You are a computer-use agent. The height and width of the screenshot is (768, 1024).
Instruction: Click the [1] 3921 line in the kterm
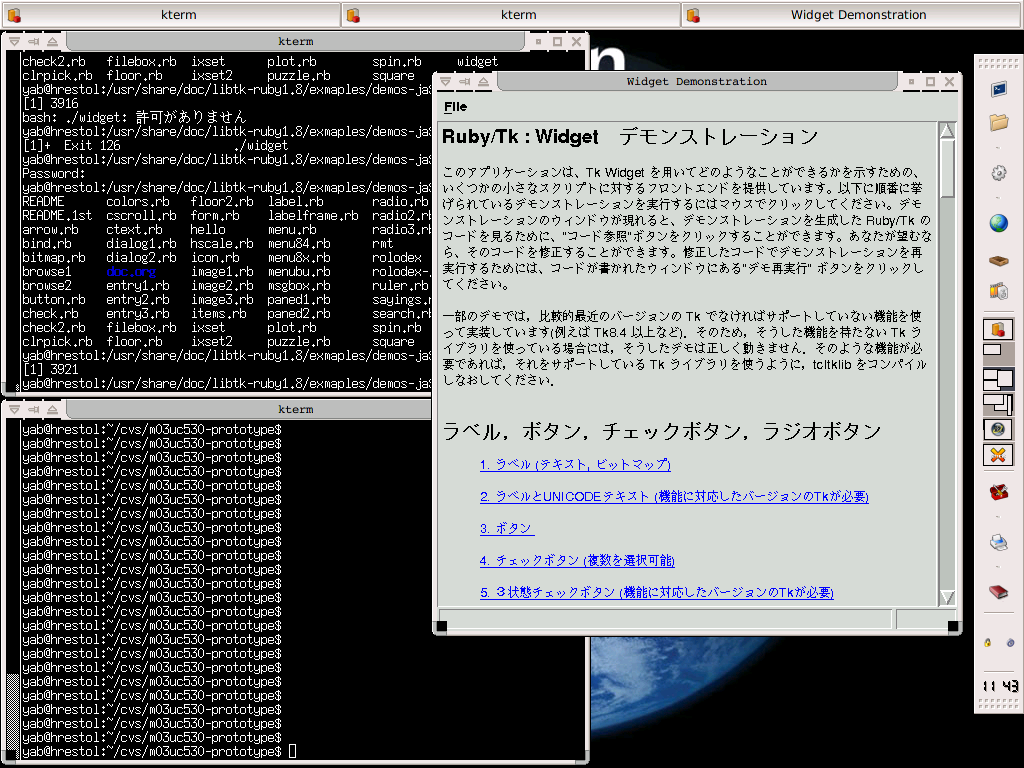[50, 370]
